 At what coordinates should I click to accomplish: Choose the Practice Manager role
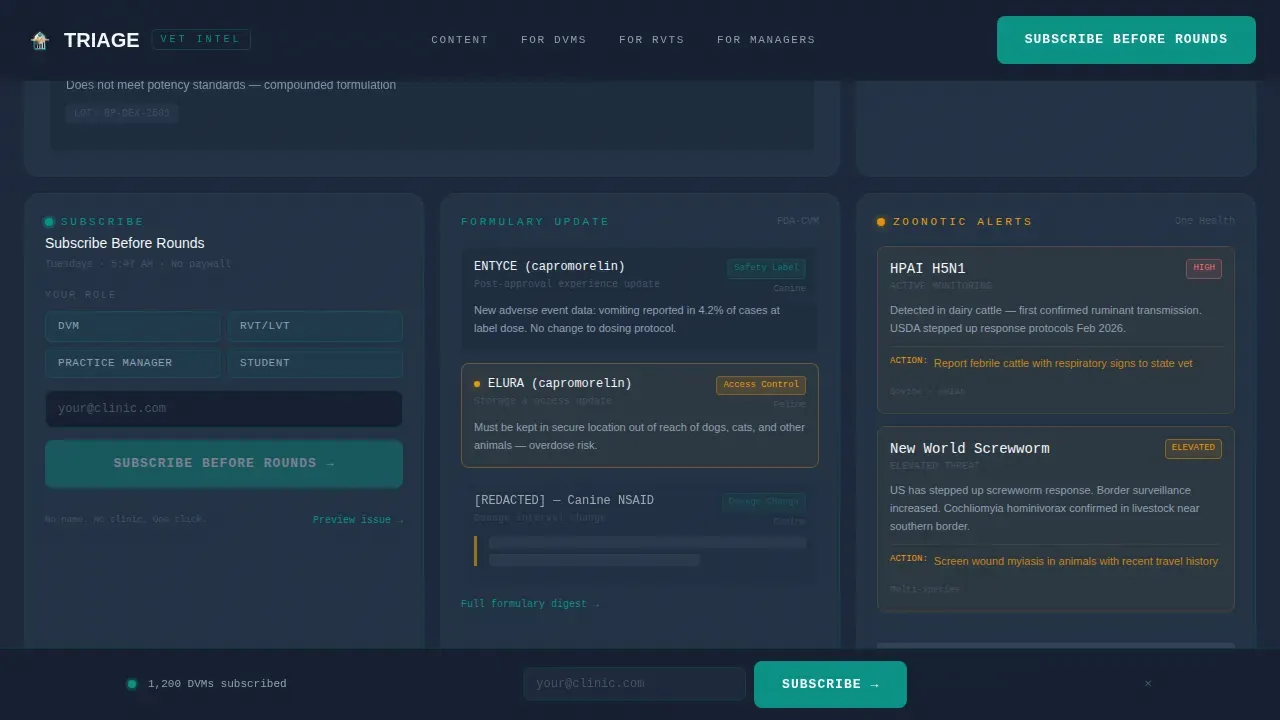(133, 363)
